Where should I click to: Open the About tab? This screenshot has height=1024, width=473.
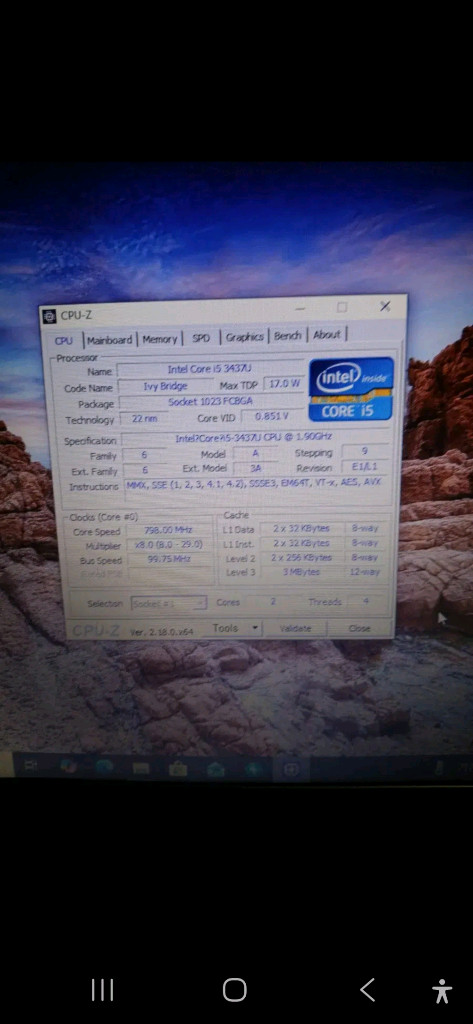click(x=327, y=335)
